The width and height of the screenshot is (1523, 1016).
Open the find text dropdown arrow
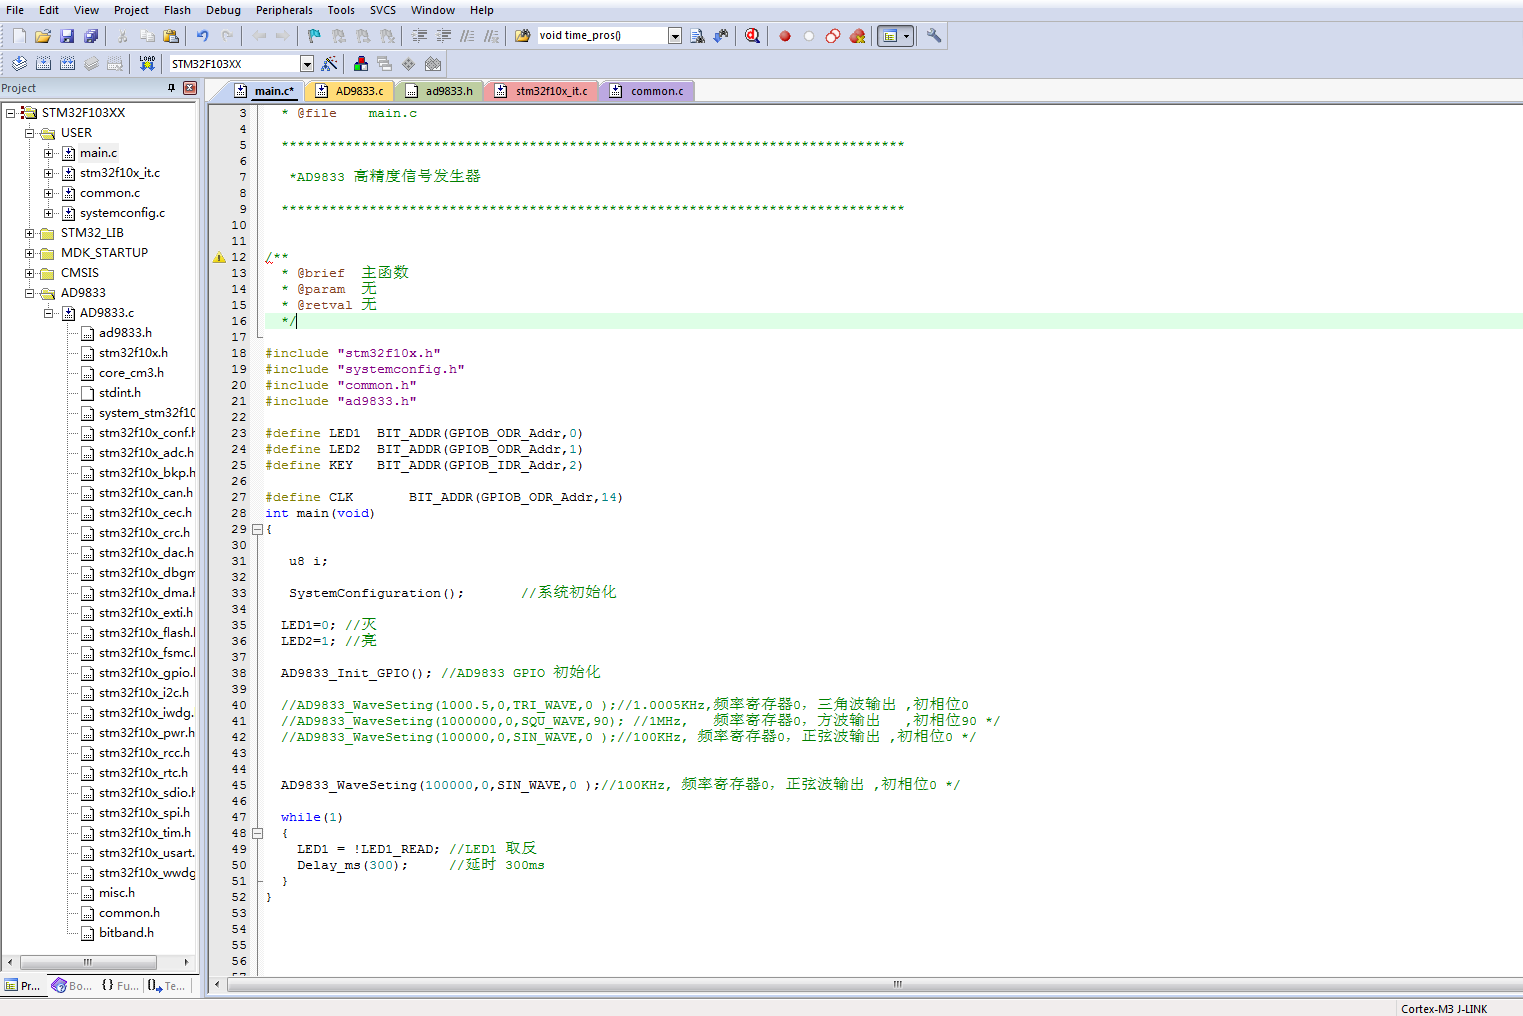pyautogui.click(x=675, y=36)
